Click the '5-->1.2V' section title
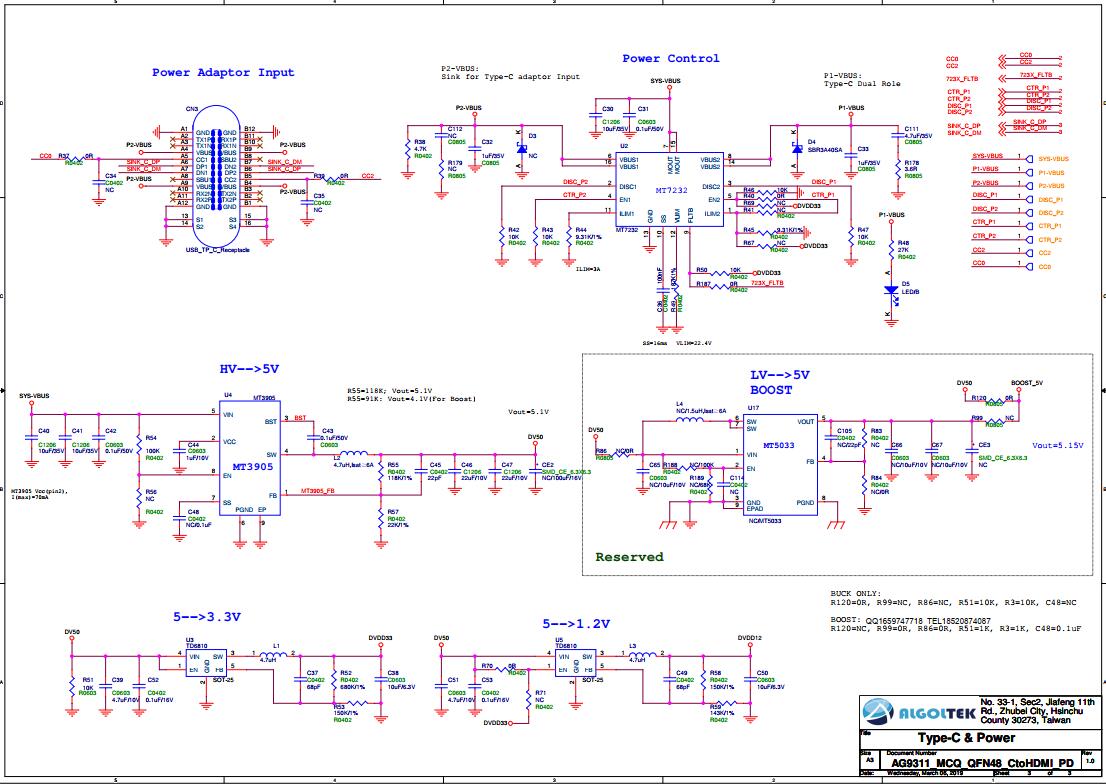 pyautogui.click(x=576, y=624)
